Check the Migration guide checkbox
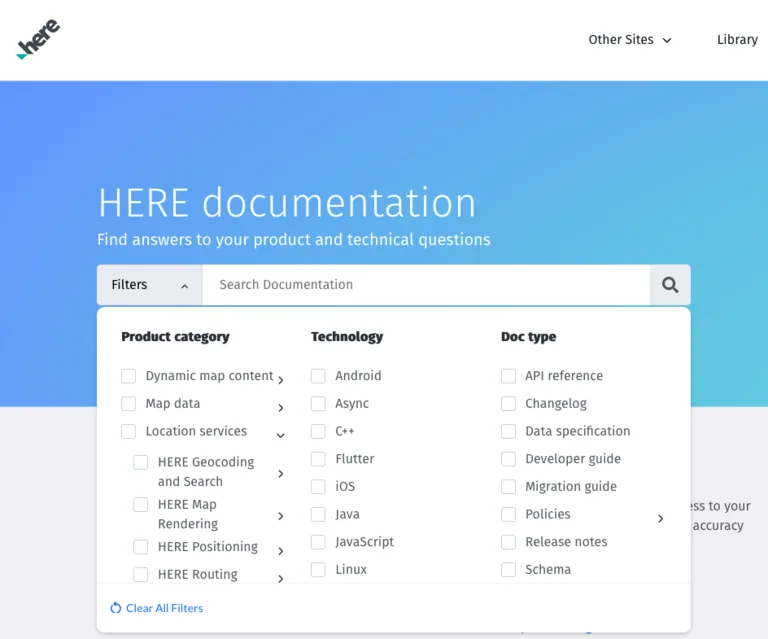 (508, 487)
